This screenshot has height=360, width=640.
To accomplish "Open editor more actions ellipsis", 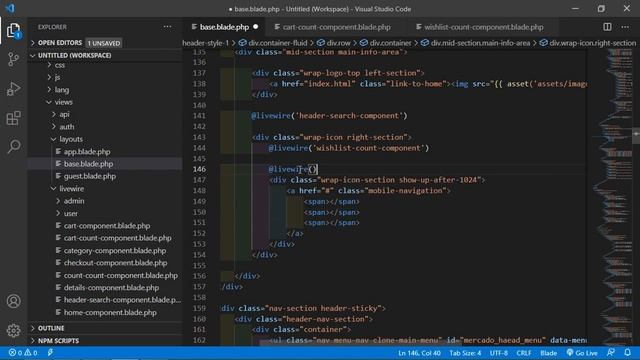I will pos(625,27).
